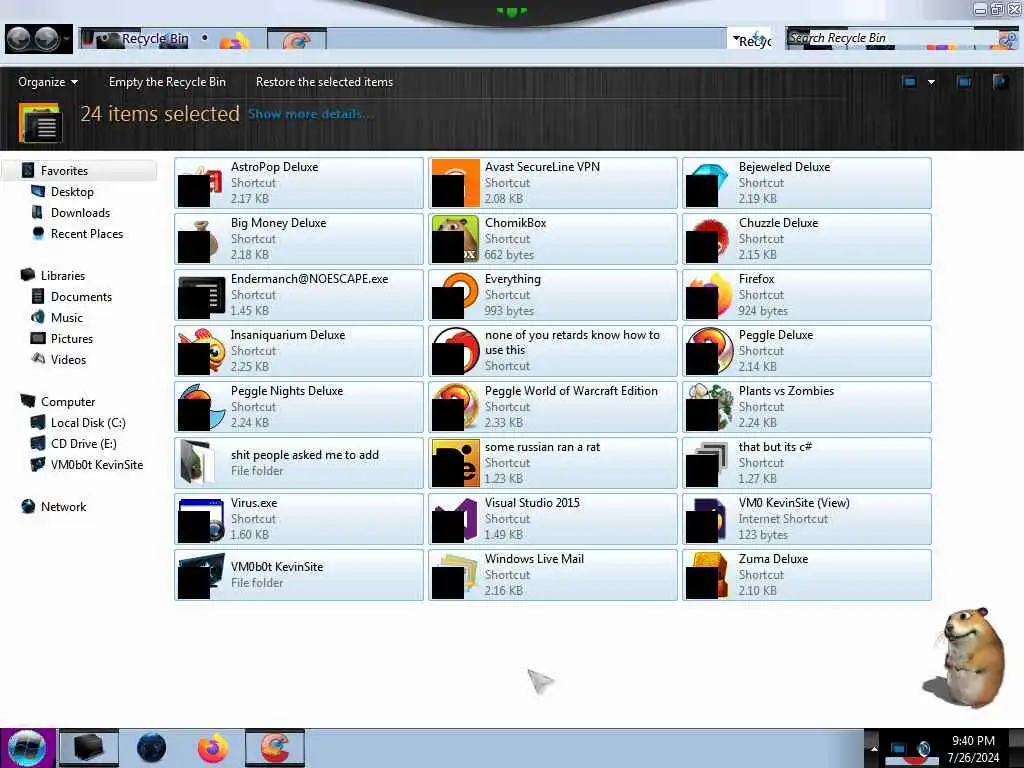This screenshot has width=1024, height=768.
Task: Click the taskbar clock showing 9:40 PM
Action: 973,749
